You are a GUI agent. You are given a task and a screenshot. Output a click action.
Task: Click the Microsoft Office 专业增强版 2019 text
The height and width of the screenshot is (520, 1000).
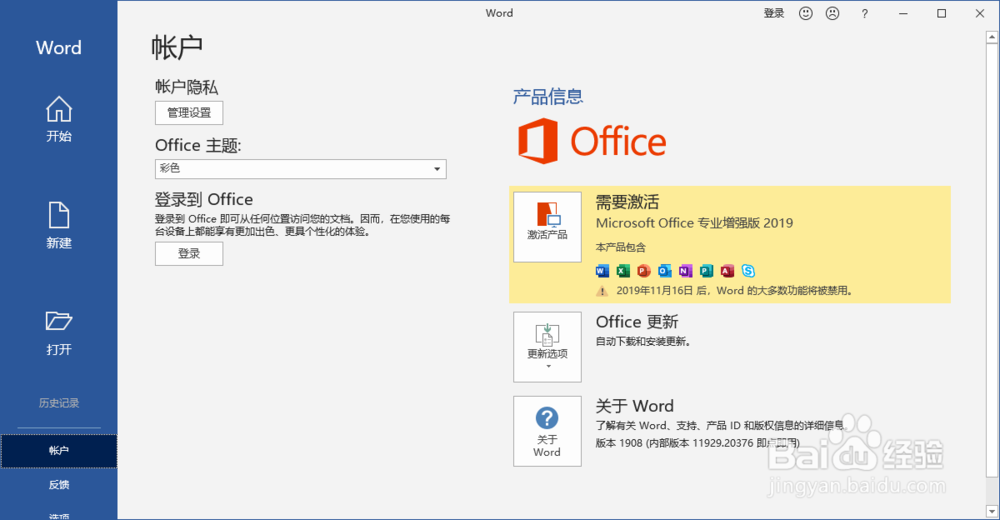(694, 223)
